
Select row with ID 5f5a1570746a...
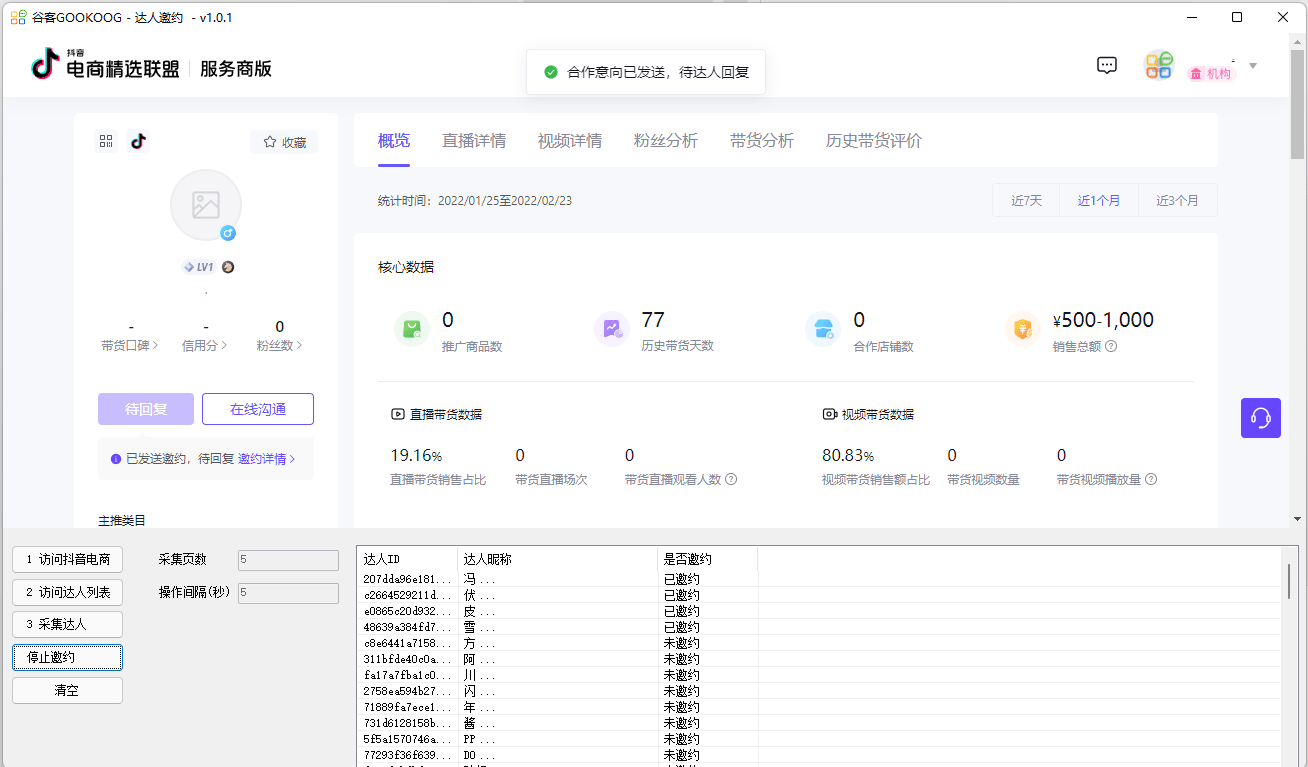[x=820, y=739]
